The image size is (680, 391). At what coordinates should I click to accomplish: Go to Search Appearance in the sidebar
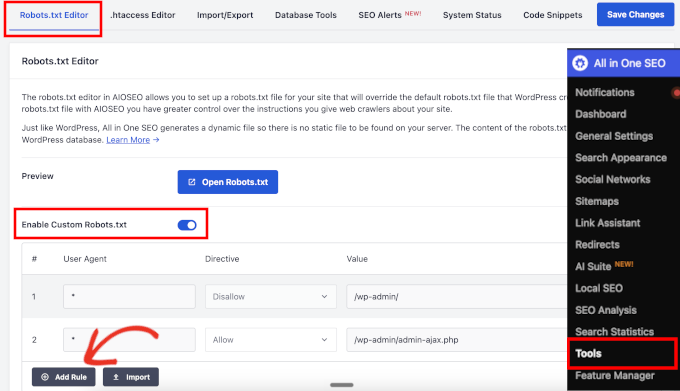click(621, 158)
